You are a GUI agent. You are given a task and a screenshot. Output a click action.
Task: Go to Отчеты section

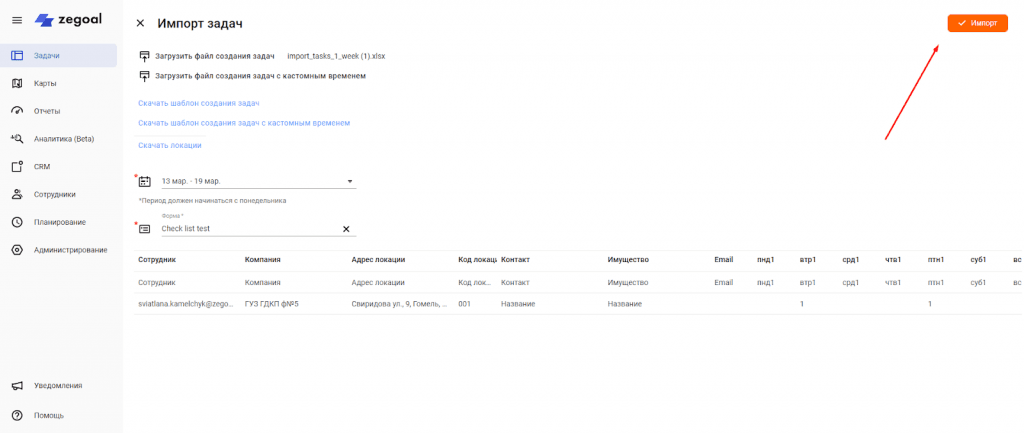[x=47, y=111]
